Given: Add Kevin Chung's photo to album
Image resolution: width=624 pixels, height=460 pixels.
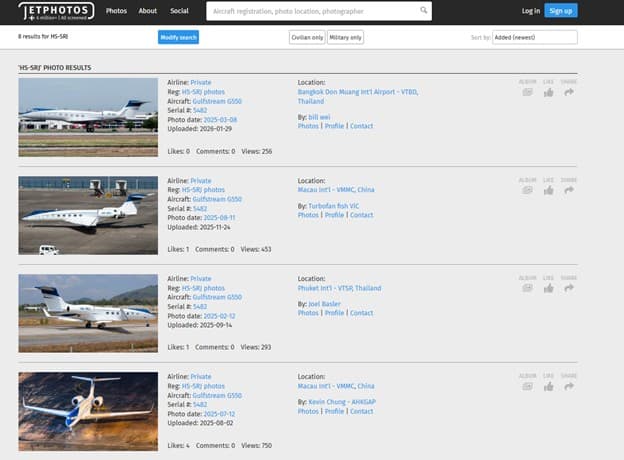Looking at the screenshot, I should coord(527,386).
